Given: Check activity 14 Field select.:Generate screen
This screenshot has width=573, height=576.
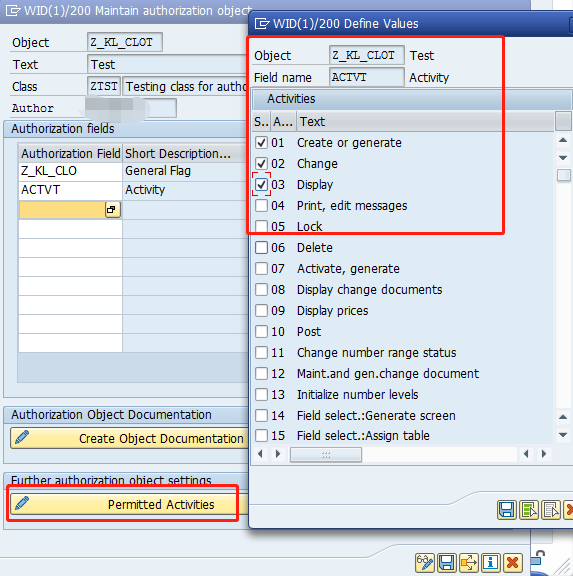Looking at the screenshot, I should tap(262, 415).
